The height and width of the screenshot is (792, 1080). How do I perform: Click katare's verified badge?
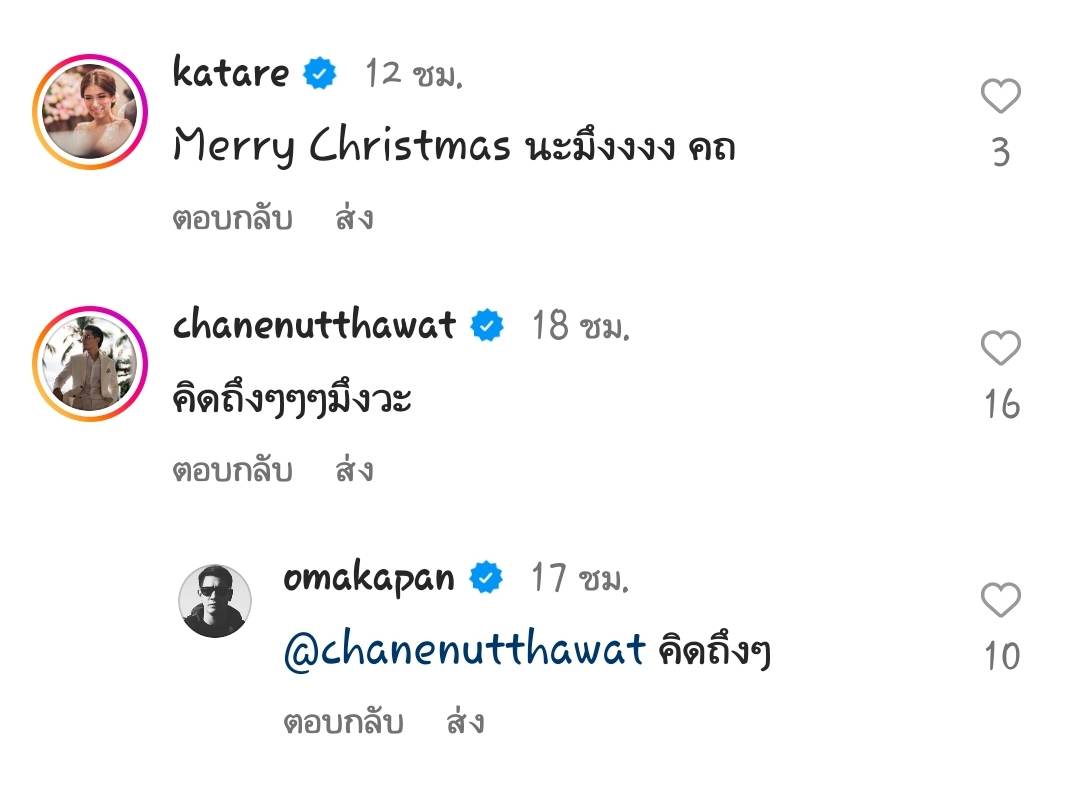320,73
